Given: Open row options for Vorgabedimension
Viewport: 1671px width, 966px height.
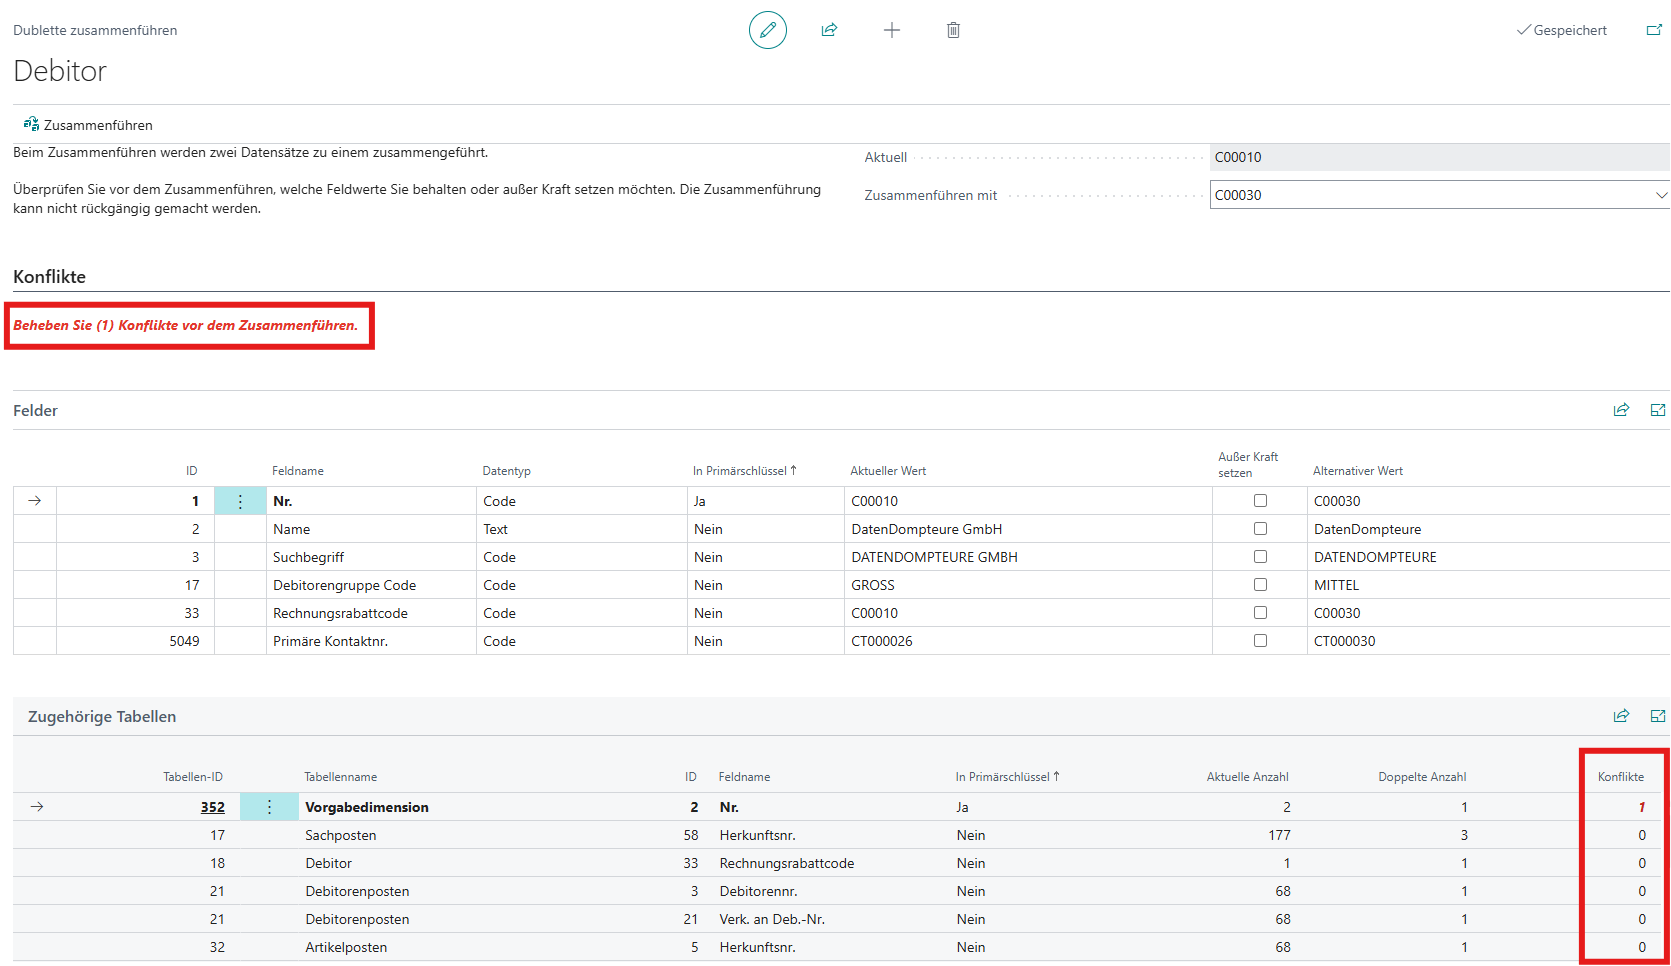Looking at the screenshot, I should click(x=269, y=807).
